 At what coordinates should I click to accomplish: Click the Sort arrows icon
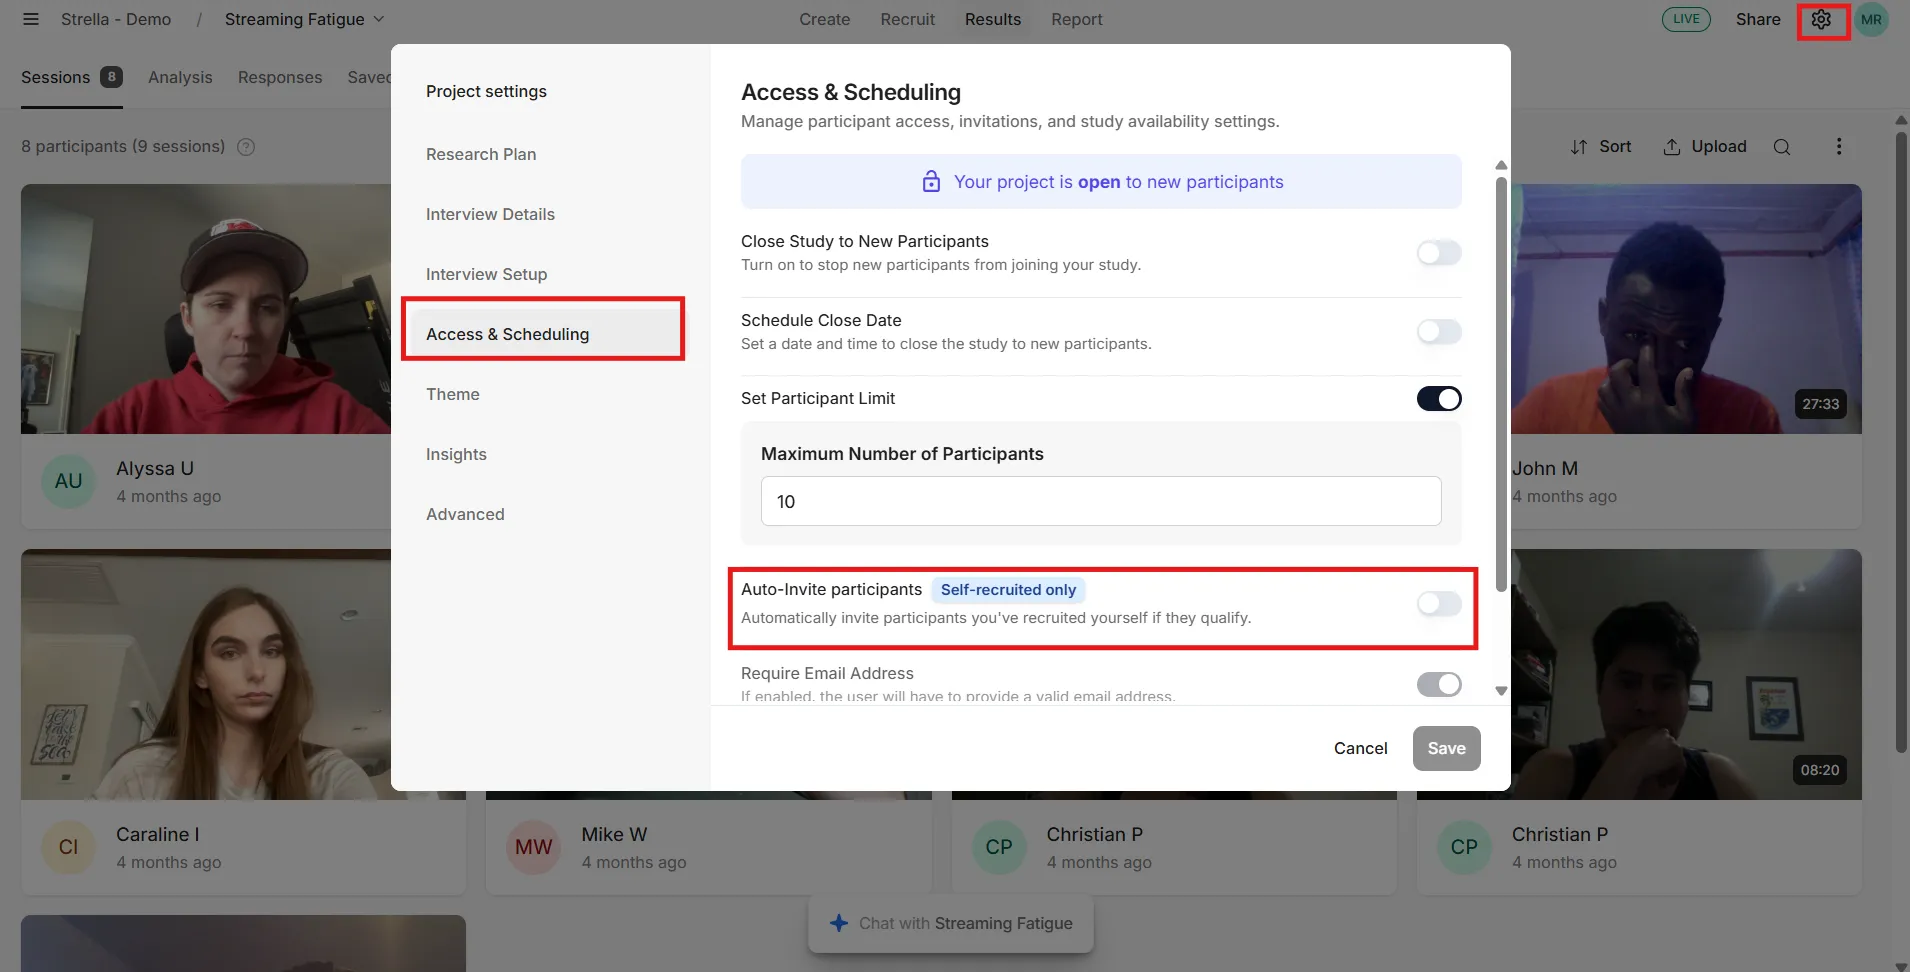pyautogui.click(x=1579, y=147)
